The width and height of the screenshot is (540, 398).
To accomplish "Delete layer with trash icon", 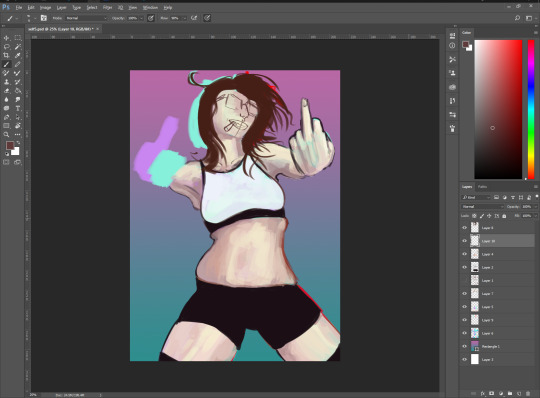I will pos(528,393).
